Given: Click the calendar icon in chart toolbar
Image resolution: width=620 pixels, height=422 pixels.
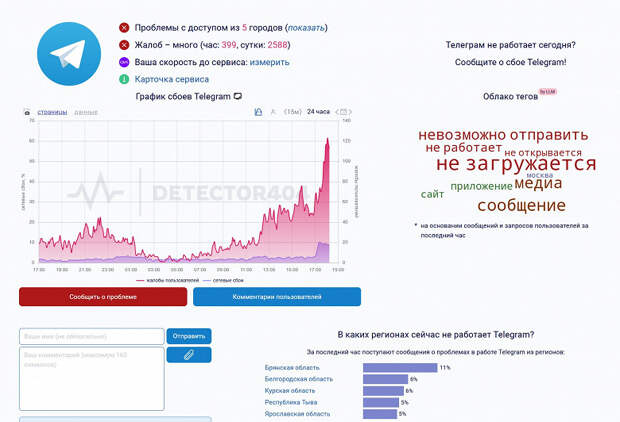Looking at the screenshot, I should [x=344, y=112].
